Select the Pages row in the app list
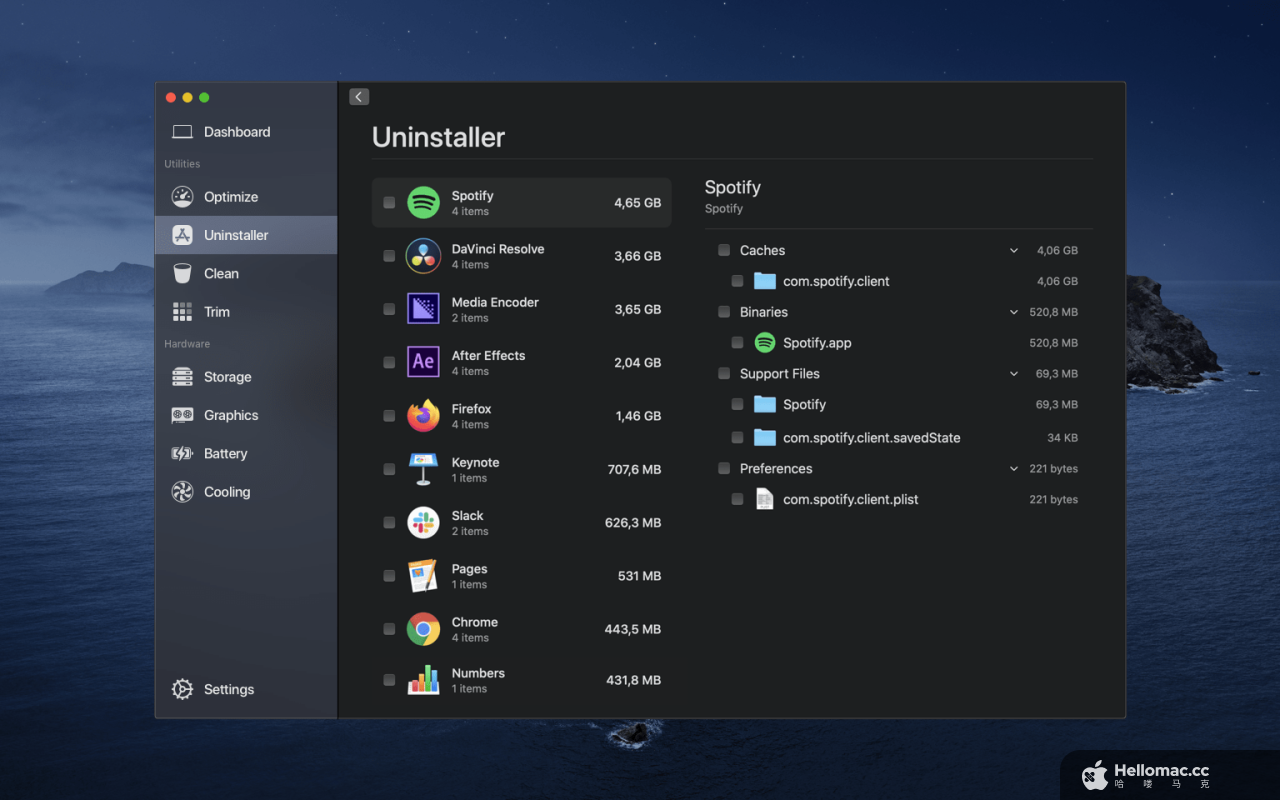This screenshot has width=1280, height=800. pyautogui.click(x=522, y=575)
